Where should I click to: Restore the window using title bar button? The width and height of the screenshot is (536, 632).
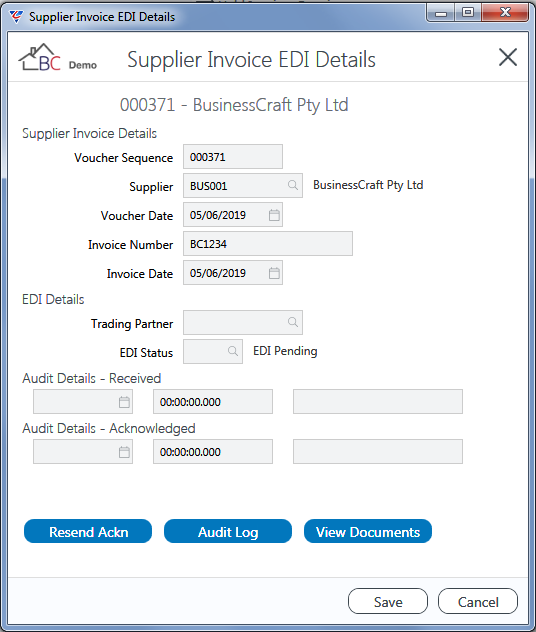tap(467, 13)
